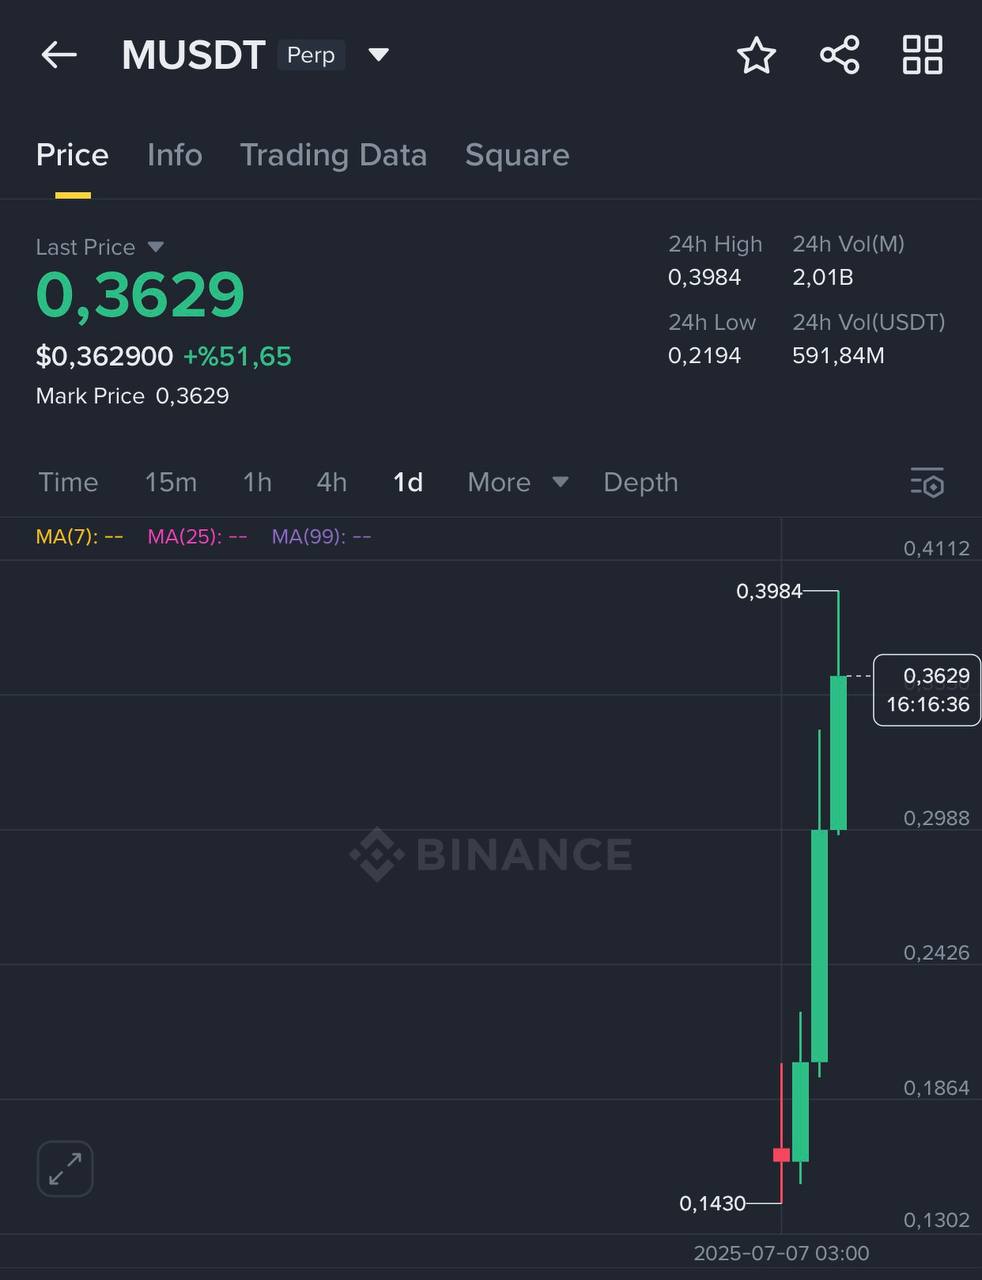This screenshot has width=982, height=1280.
Task: Tap the MA(7) indicator label
Action: click(79, 537)
